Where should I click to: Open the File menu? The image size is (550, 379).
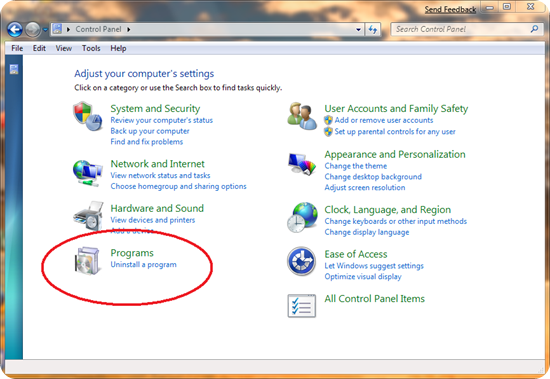pyautogui.click(x=17, y=48)
